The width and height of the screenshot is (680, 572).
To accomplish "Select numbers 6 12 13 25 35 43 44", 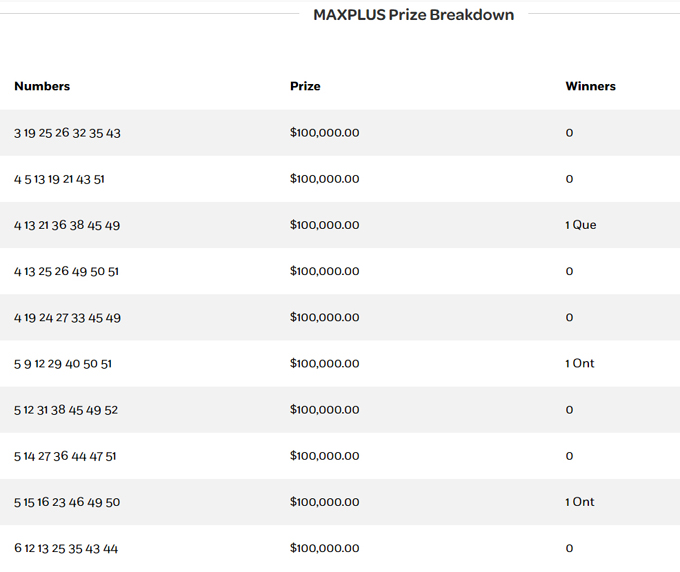I will point(66,548).
